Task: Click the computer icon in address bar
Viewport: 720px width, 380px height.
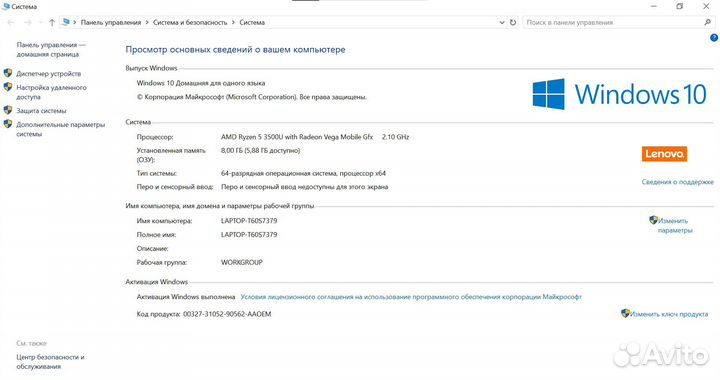Action: pyautogui.click(x=66, y=22)
